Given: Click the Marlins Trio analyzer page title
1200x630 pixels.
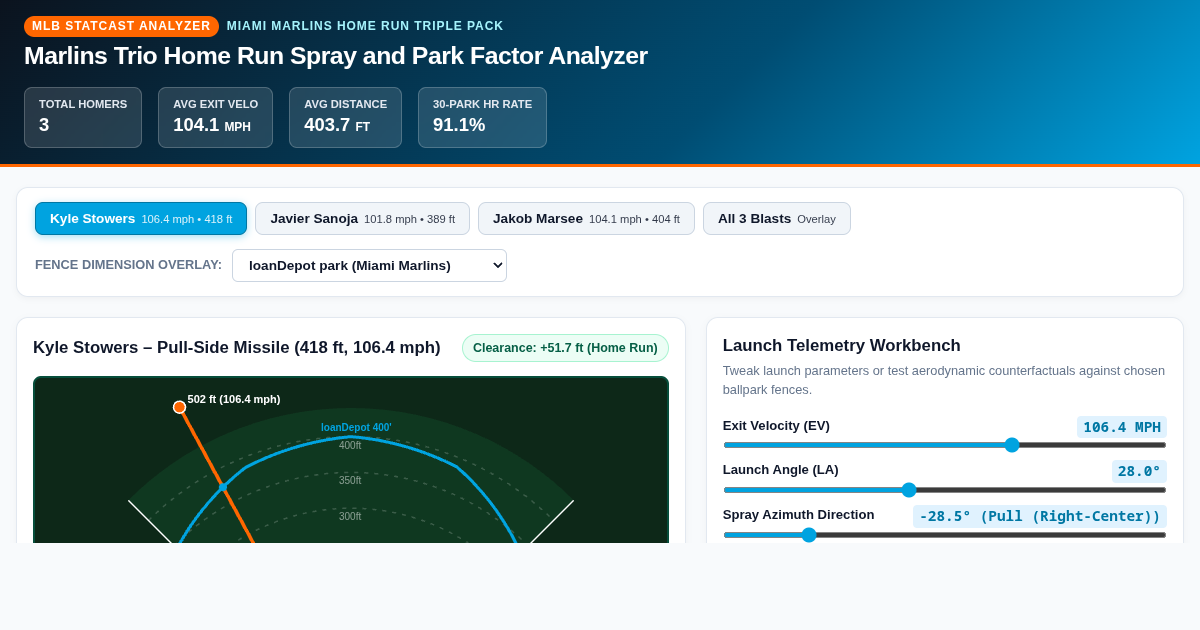Looking at the screenshot, I should (x=336, y=56).
